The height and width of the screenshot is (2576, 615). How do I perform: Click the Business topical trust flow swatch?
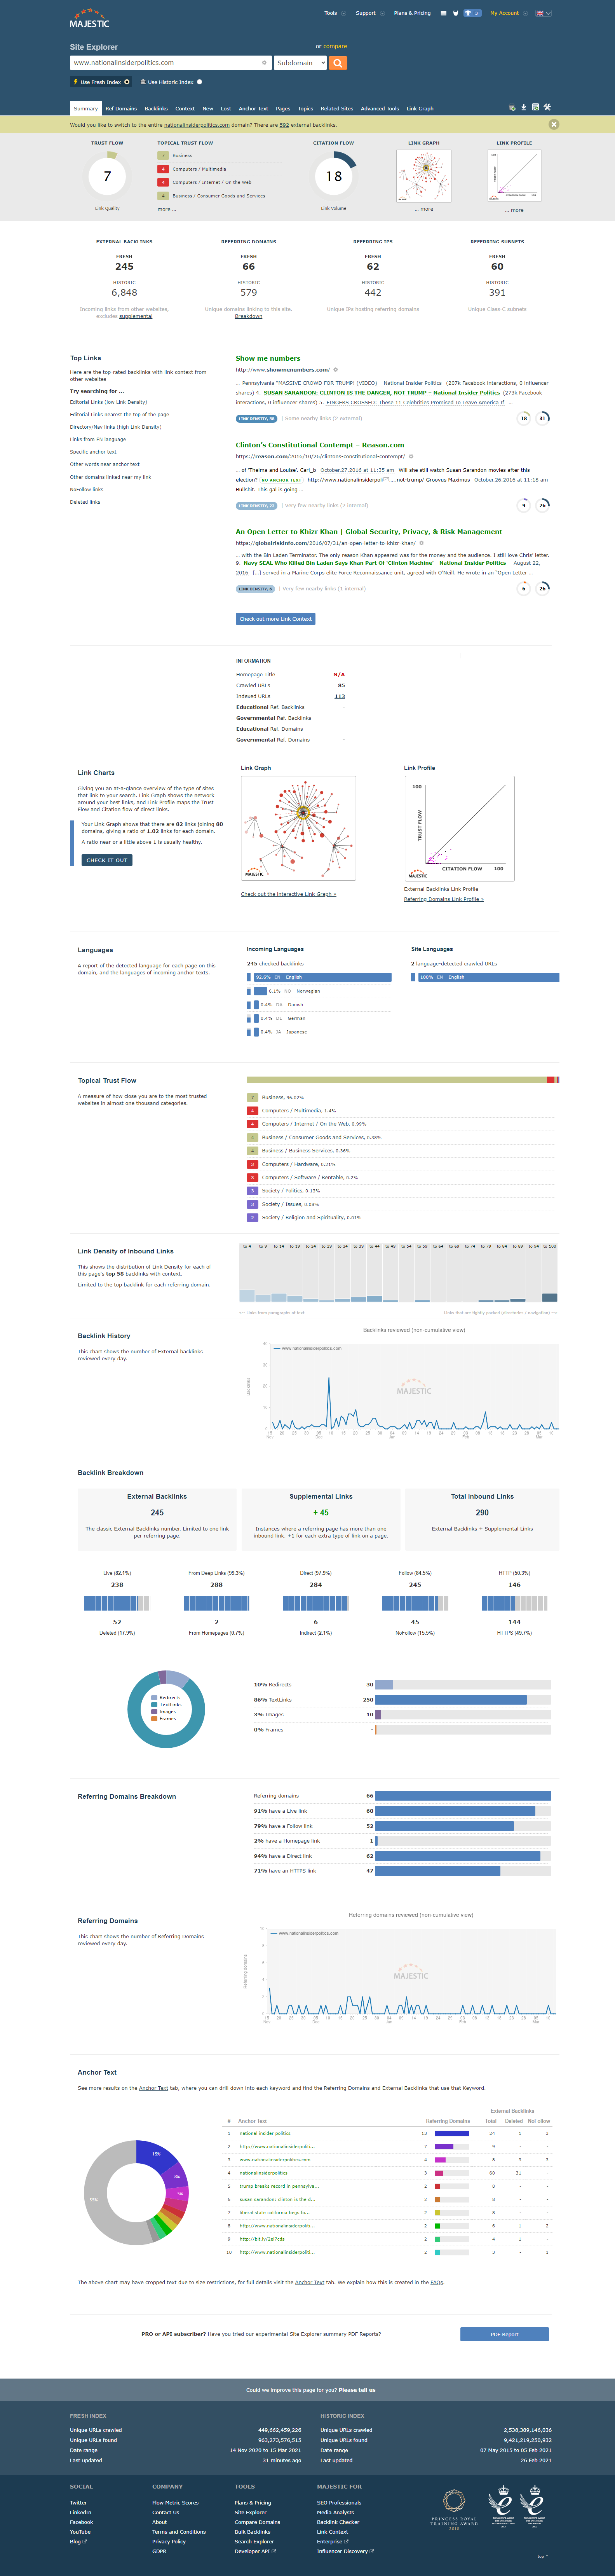click(x=253, y=1097)
